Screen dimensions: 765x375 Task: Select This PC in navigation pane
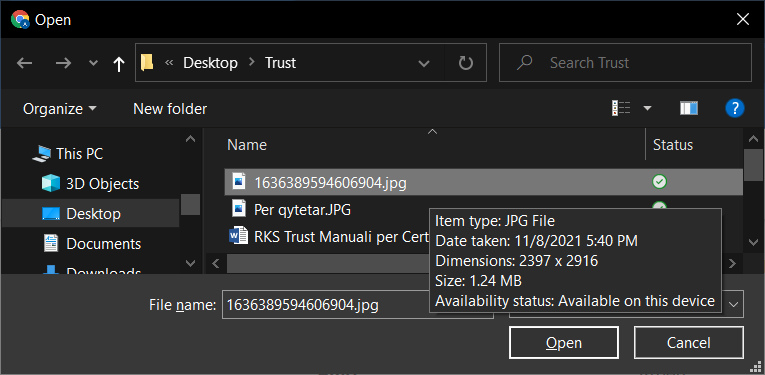pyautogui.click(x=80, y=154)
